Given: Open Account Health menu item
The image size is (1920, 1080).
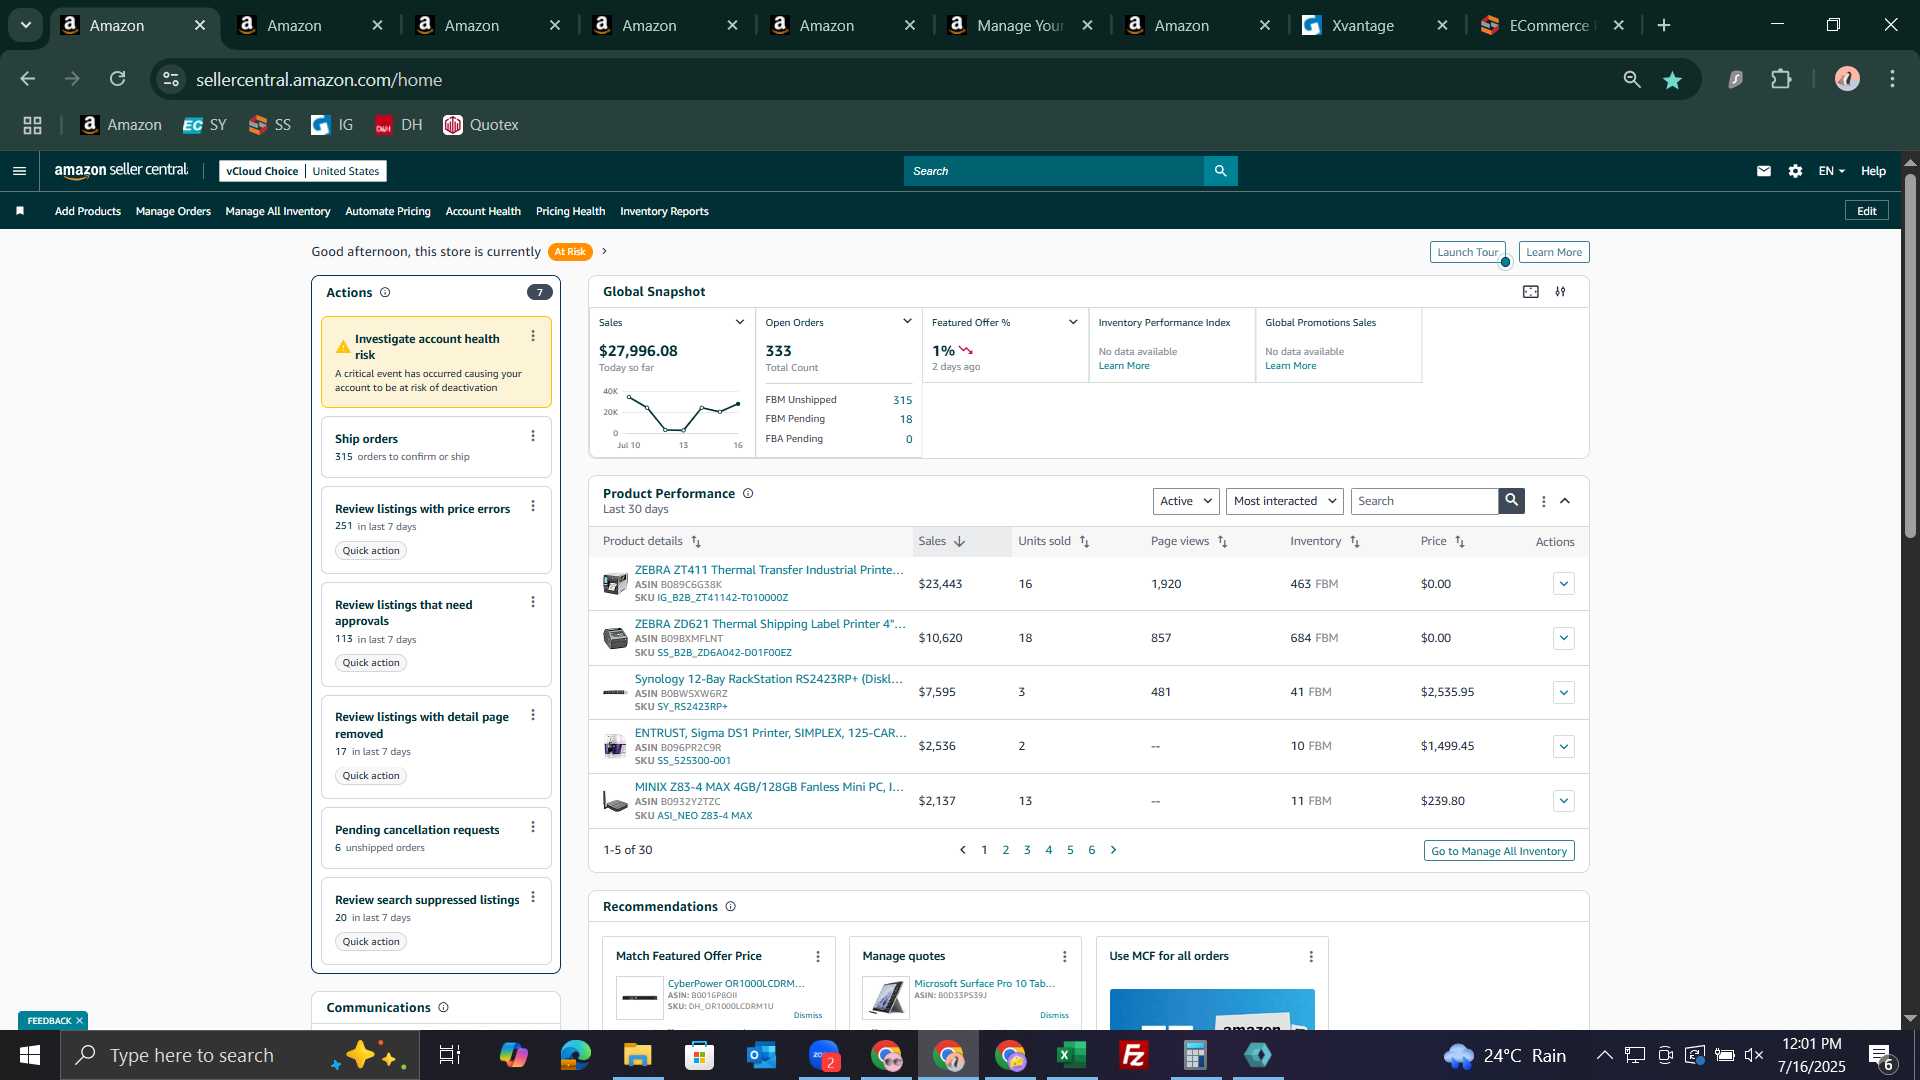Looking at the screenshot, I should 483,211.
